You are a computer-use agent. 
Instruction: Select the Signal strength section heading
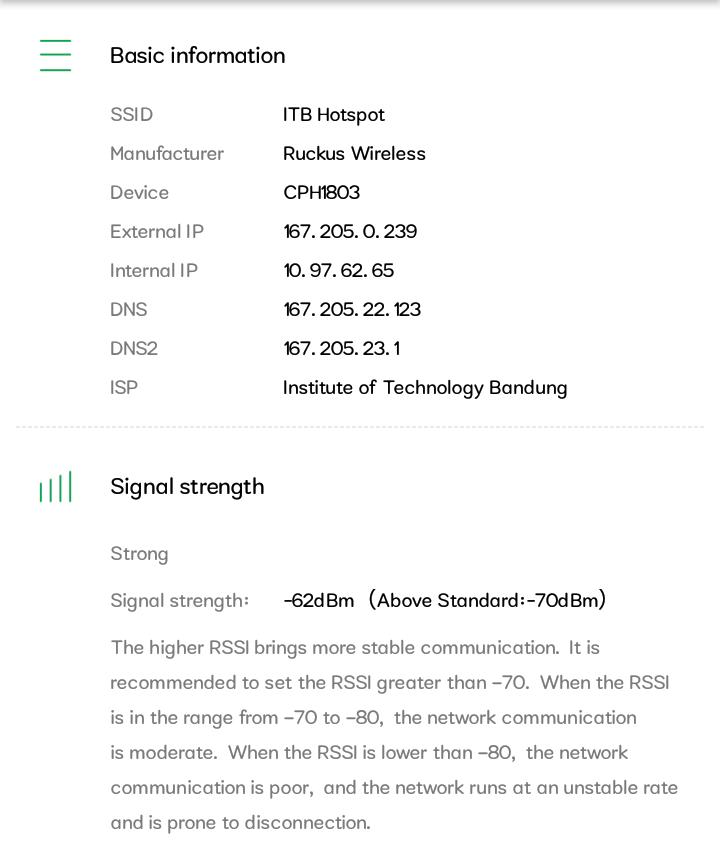pos(187,487)
